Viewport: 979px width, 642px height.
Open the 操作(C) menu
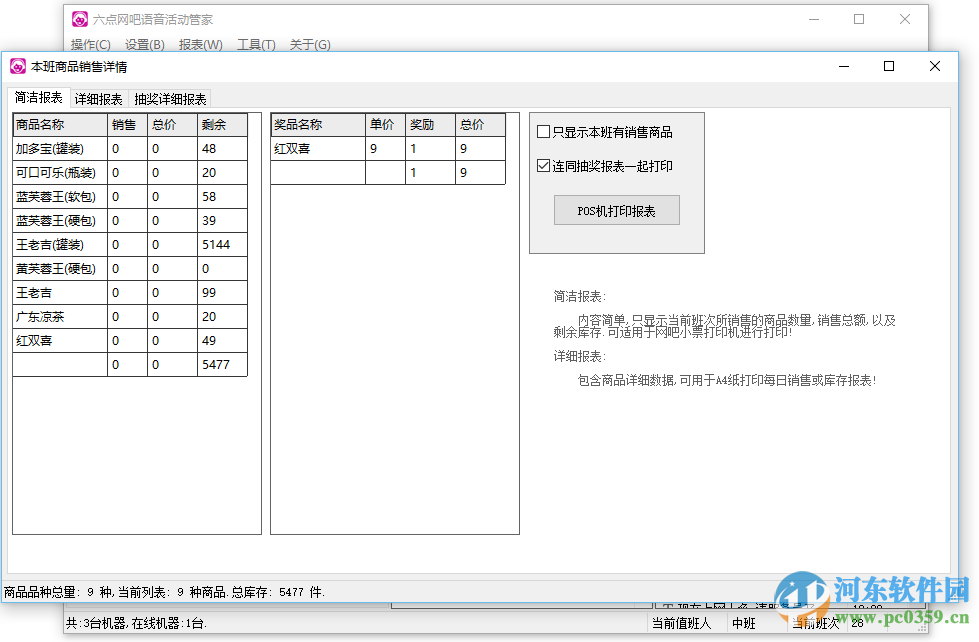coord(91,44)
